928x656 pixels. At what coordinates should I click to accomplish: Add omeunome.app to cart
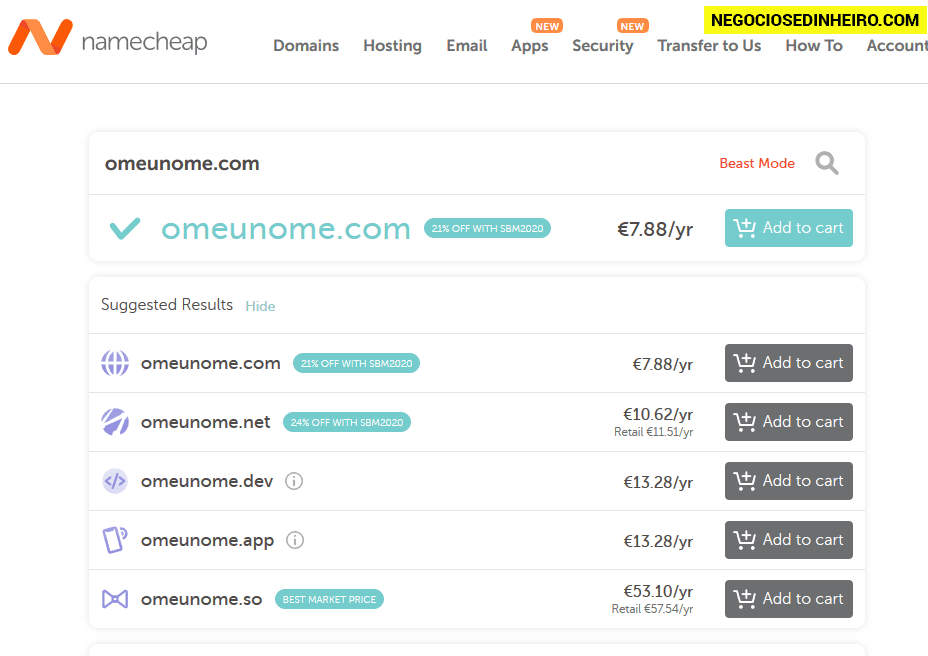click(789, 540)
